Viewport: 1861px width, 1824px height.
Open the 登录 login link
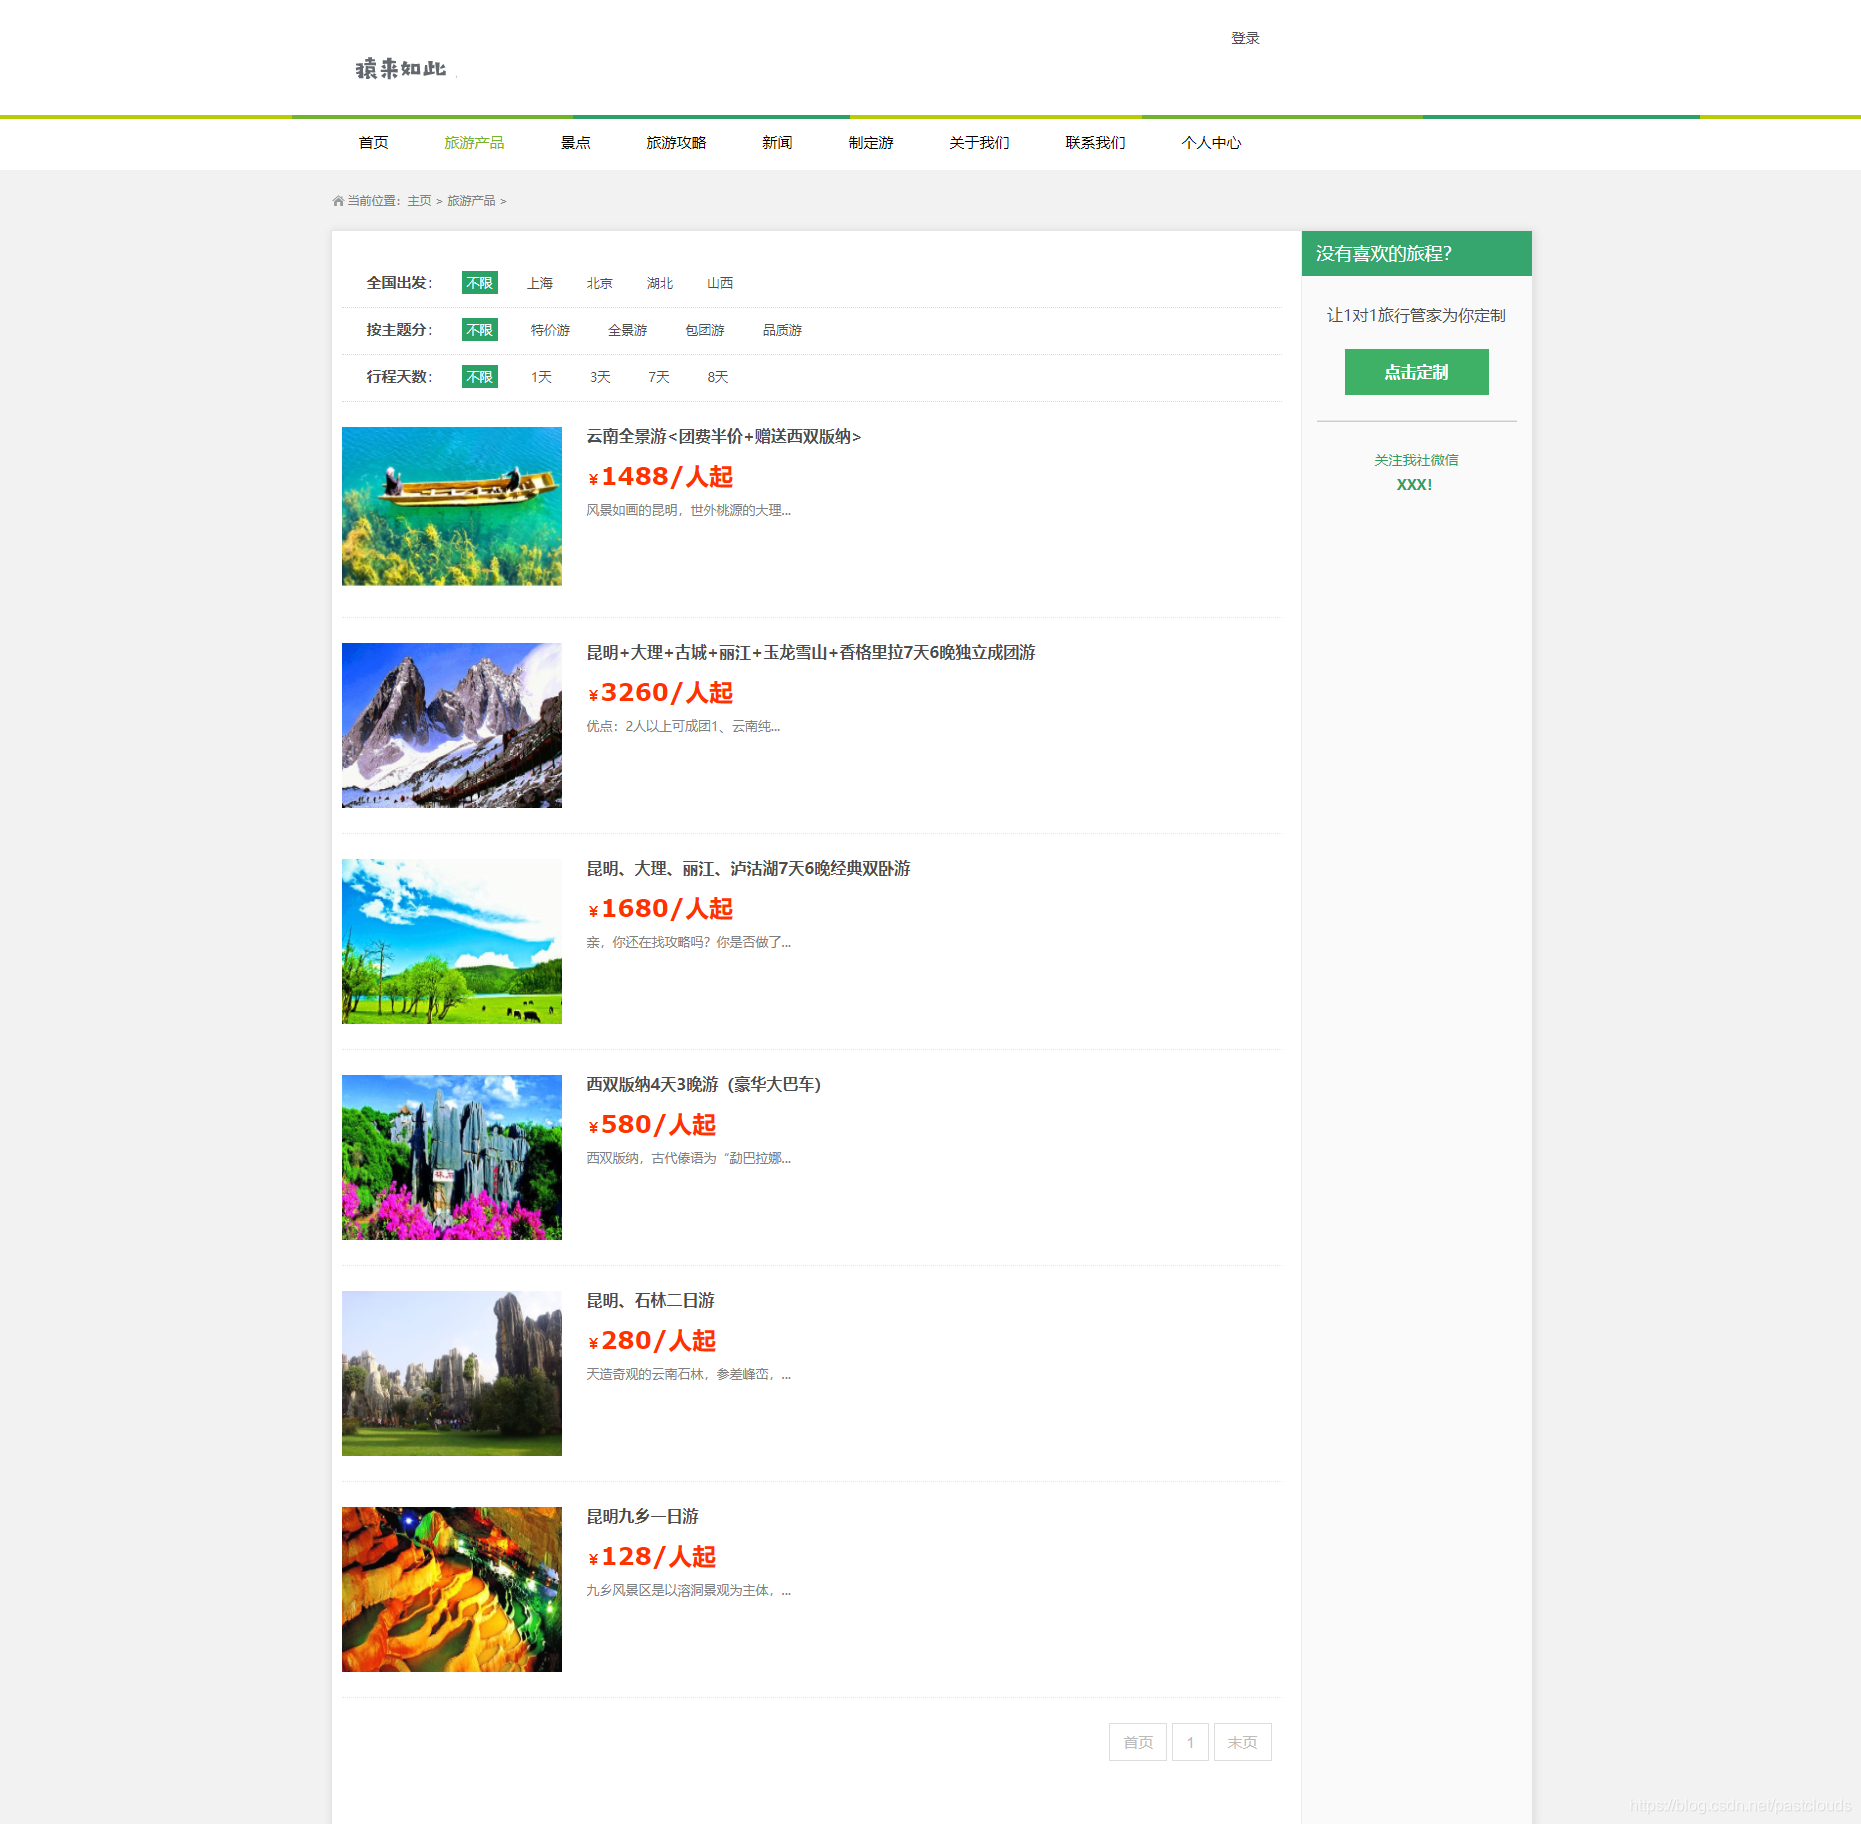[x=1245, y=38]
